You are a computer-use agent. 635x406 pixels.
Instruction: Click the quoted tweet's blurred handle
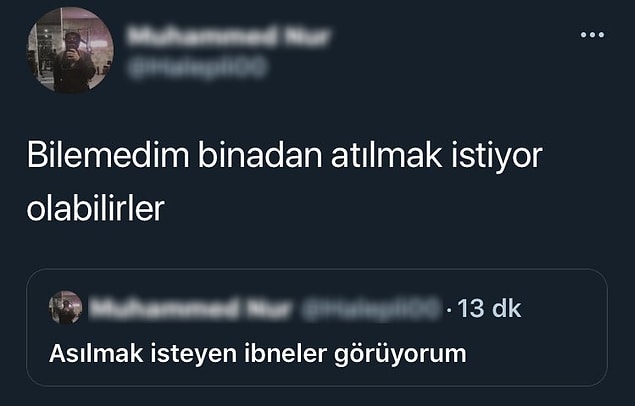pyautogui.click(x=371, y=308)
